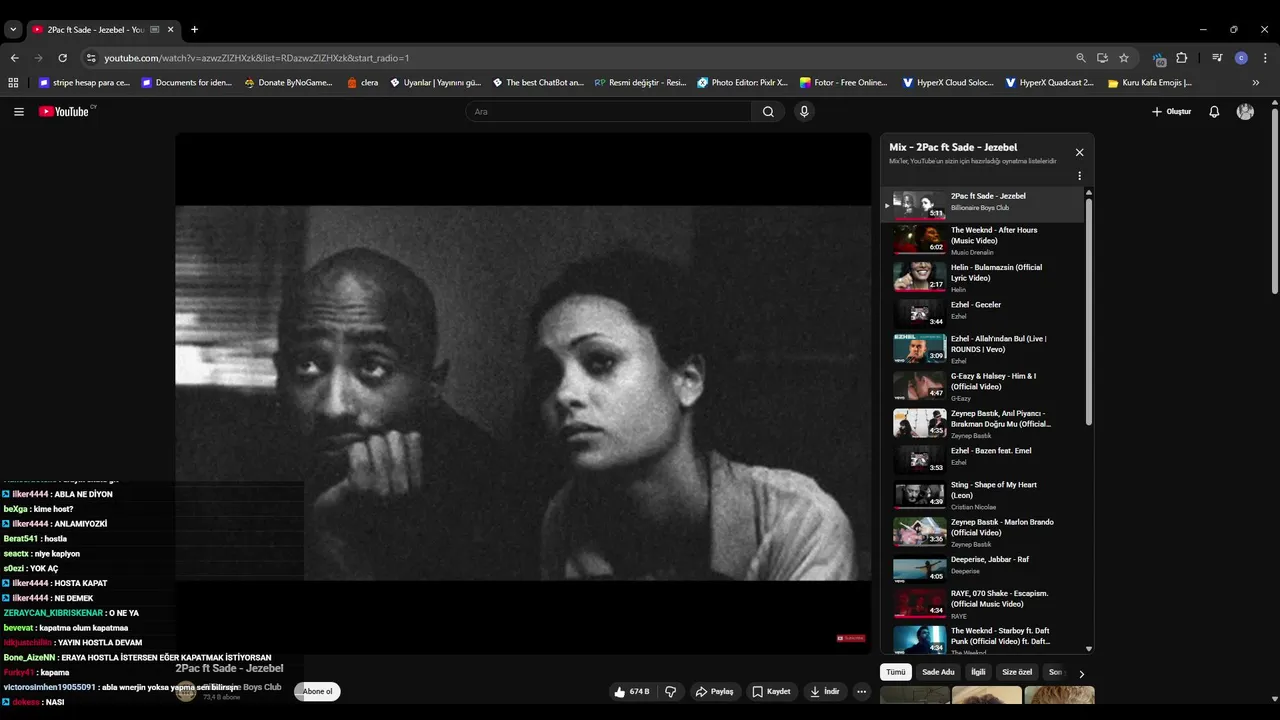
Task: Open the Kuru Kafa Emojis bookmark folder
Action: [1150, 83]
